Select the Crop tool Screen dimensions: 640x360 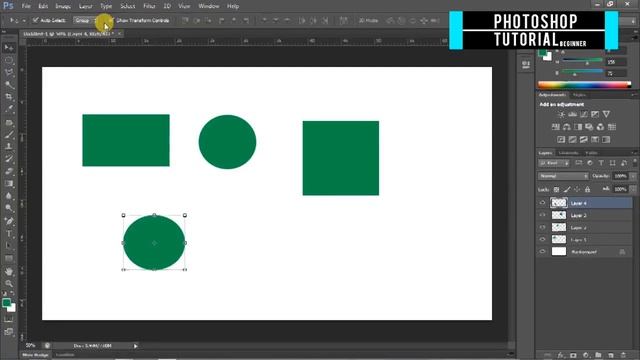[x=9, y=97]
